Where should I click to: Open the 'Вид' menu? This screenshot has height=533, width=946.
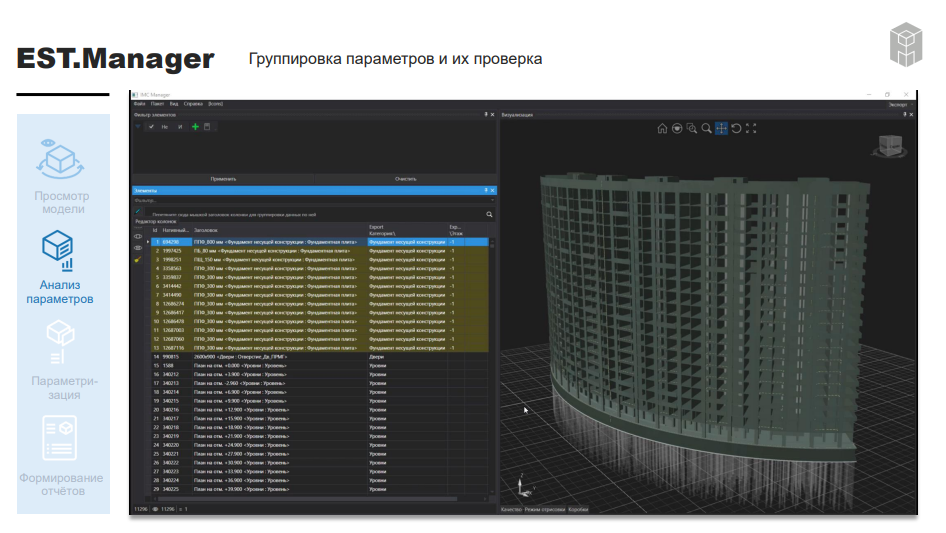tap(174, 104)
